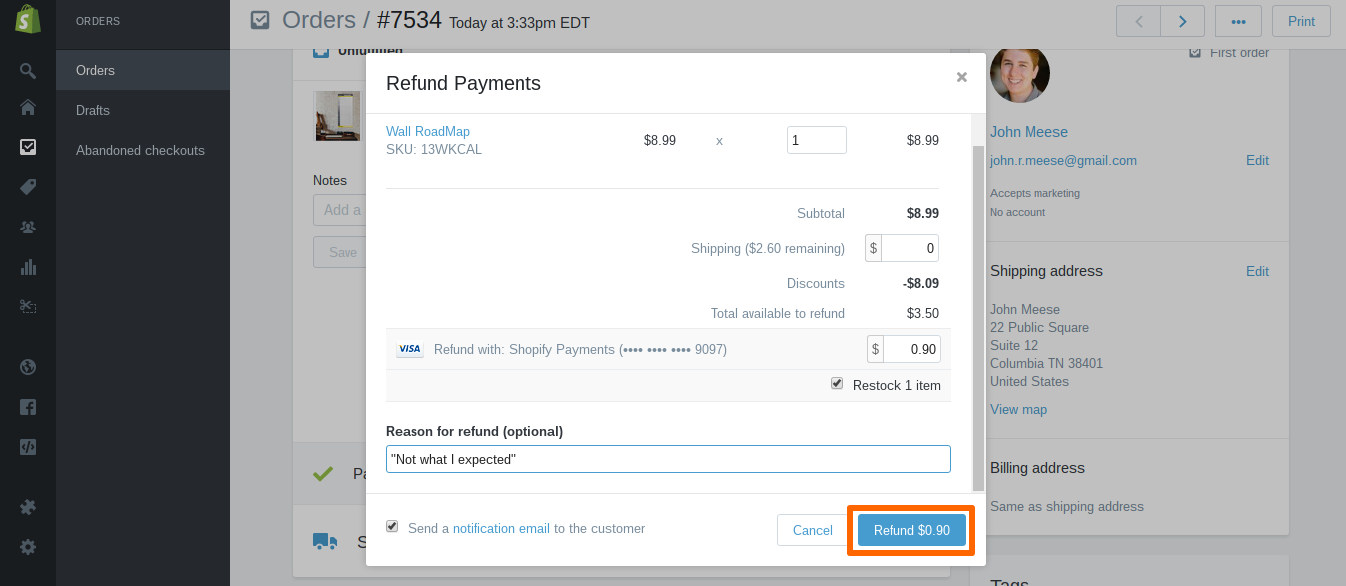Click the Shipping refund amount field
1346x586 pixels.
(911, 248)
